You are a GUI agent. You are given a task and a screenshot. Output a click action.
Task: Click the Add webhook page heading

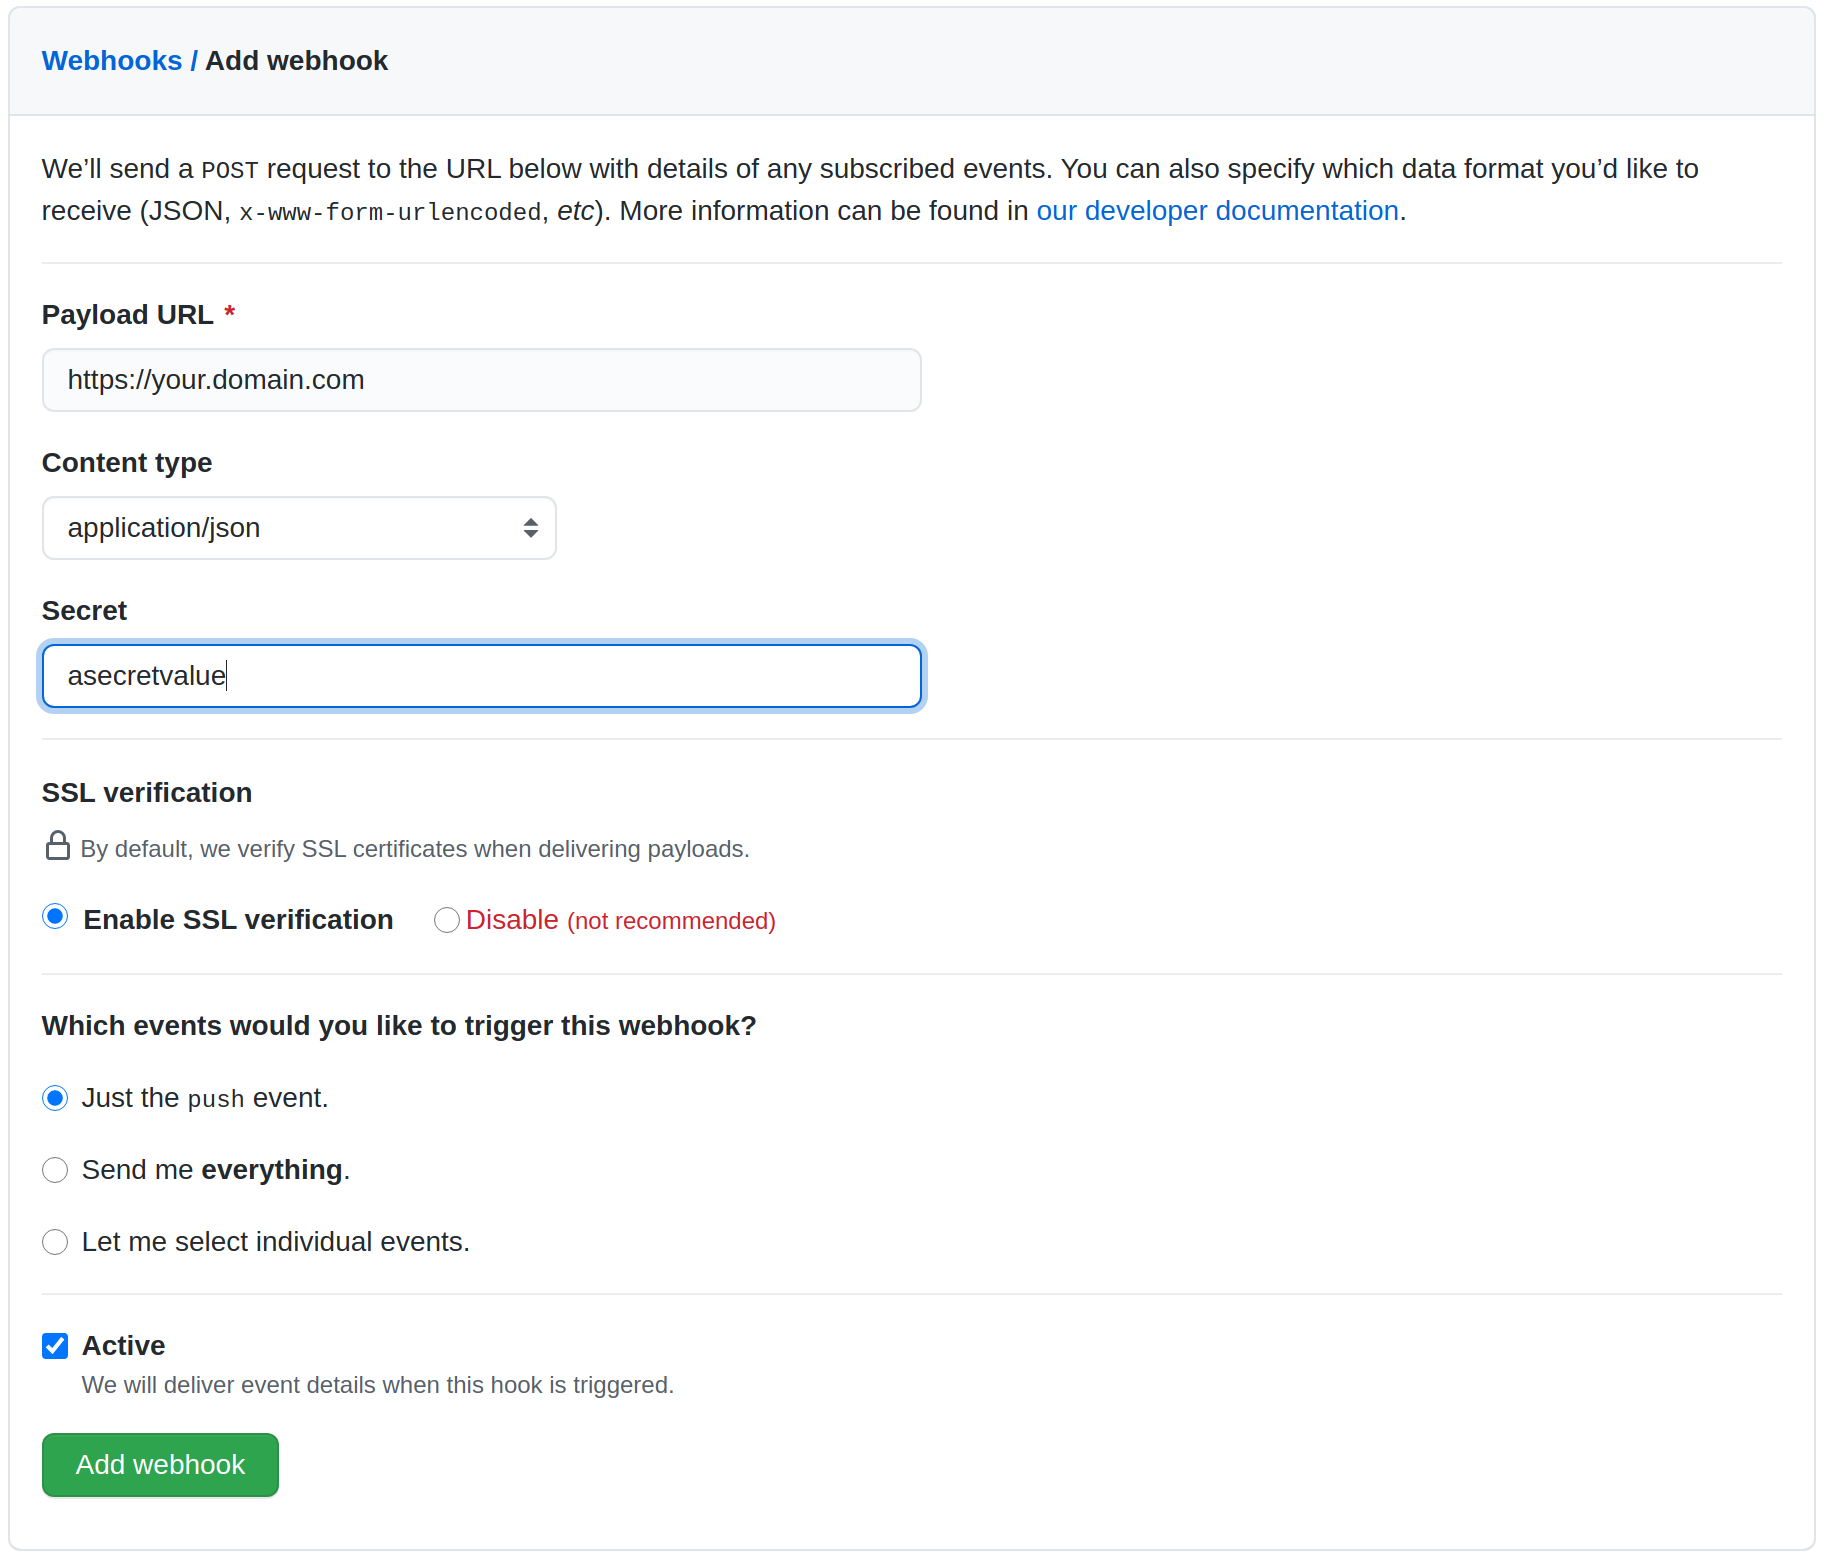pos(296,60)
